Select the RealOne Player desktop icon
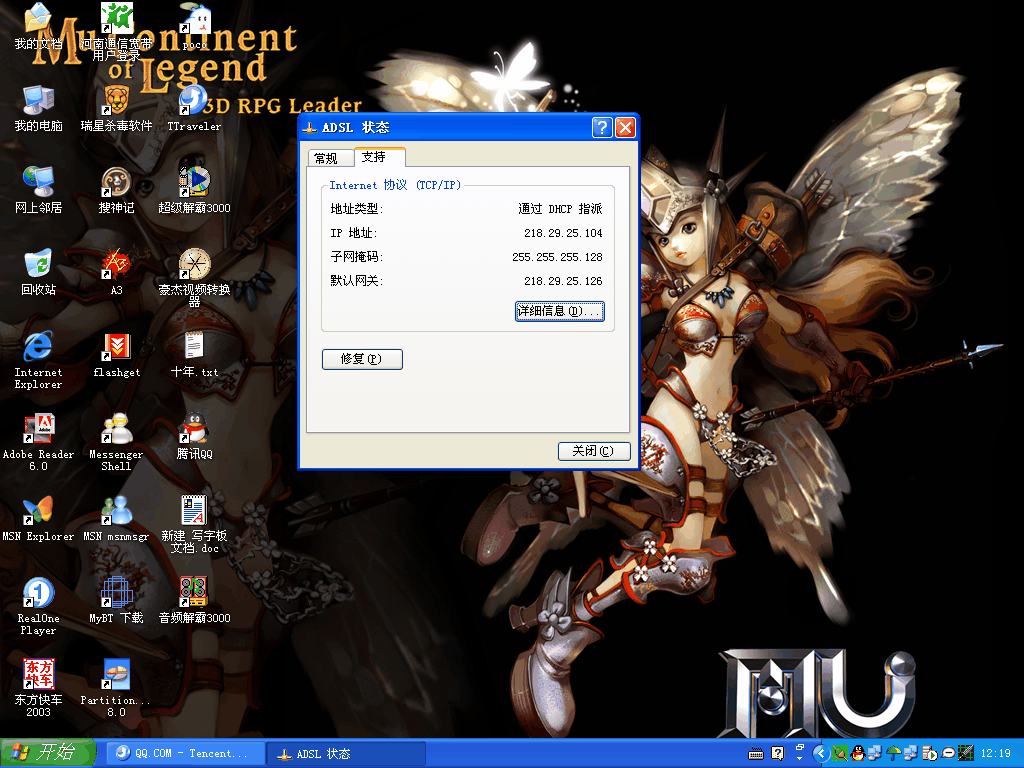Viewport: 1024px width, 768px height. click(x=38, y=607)
